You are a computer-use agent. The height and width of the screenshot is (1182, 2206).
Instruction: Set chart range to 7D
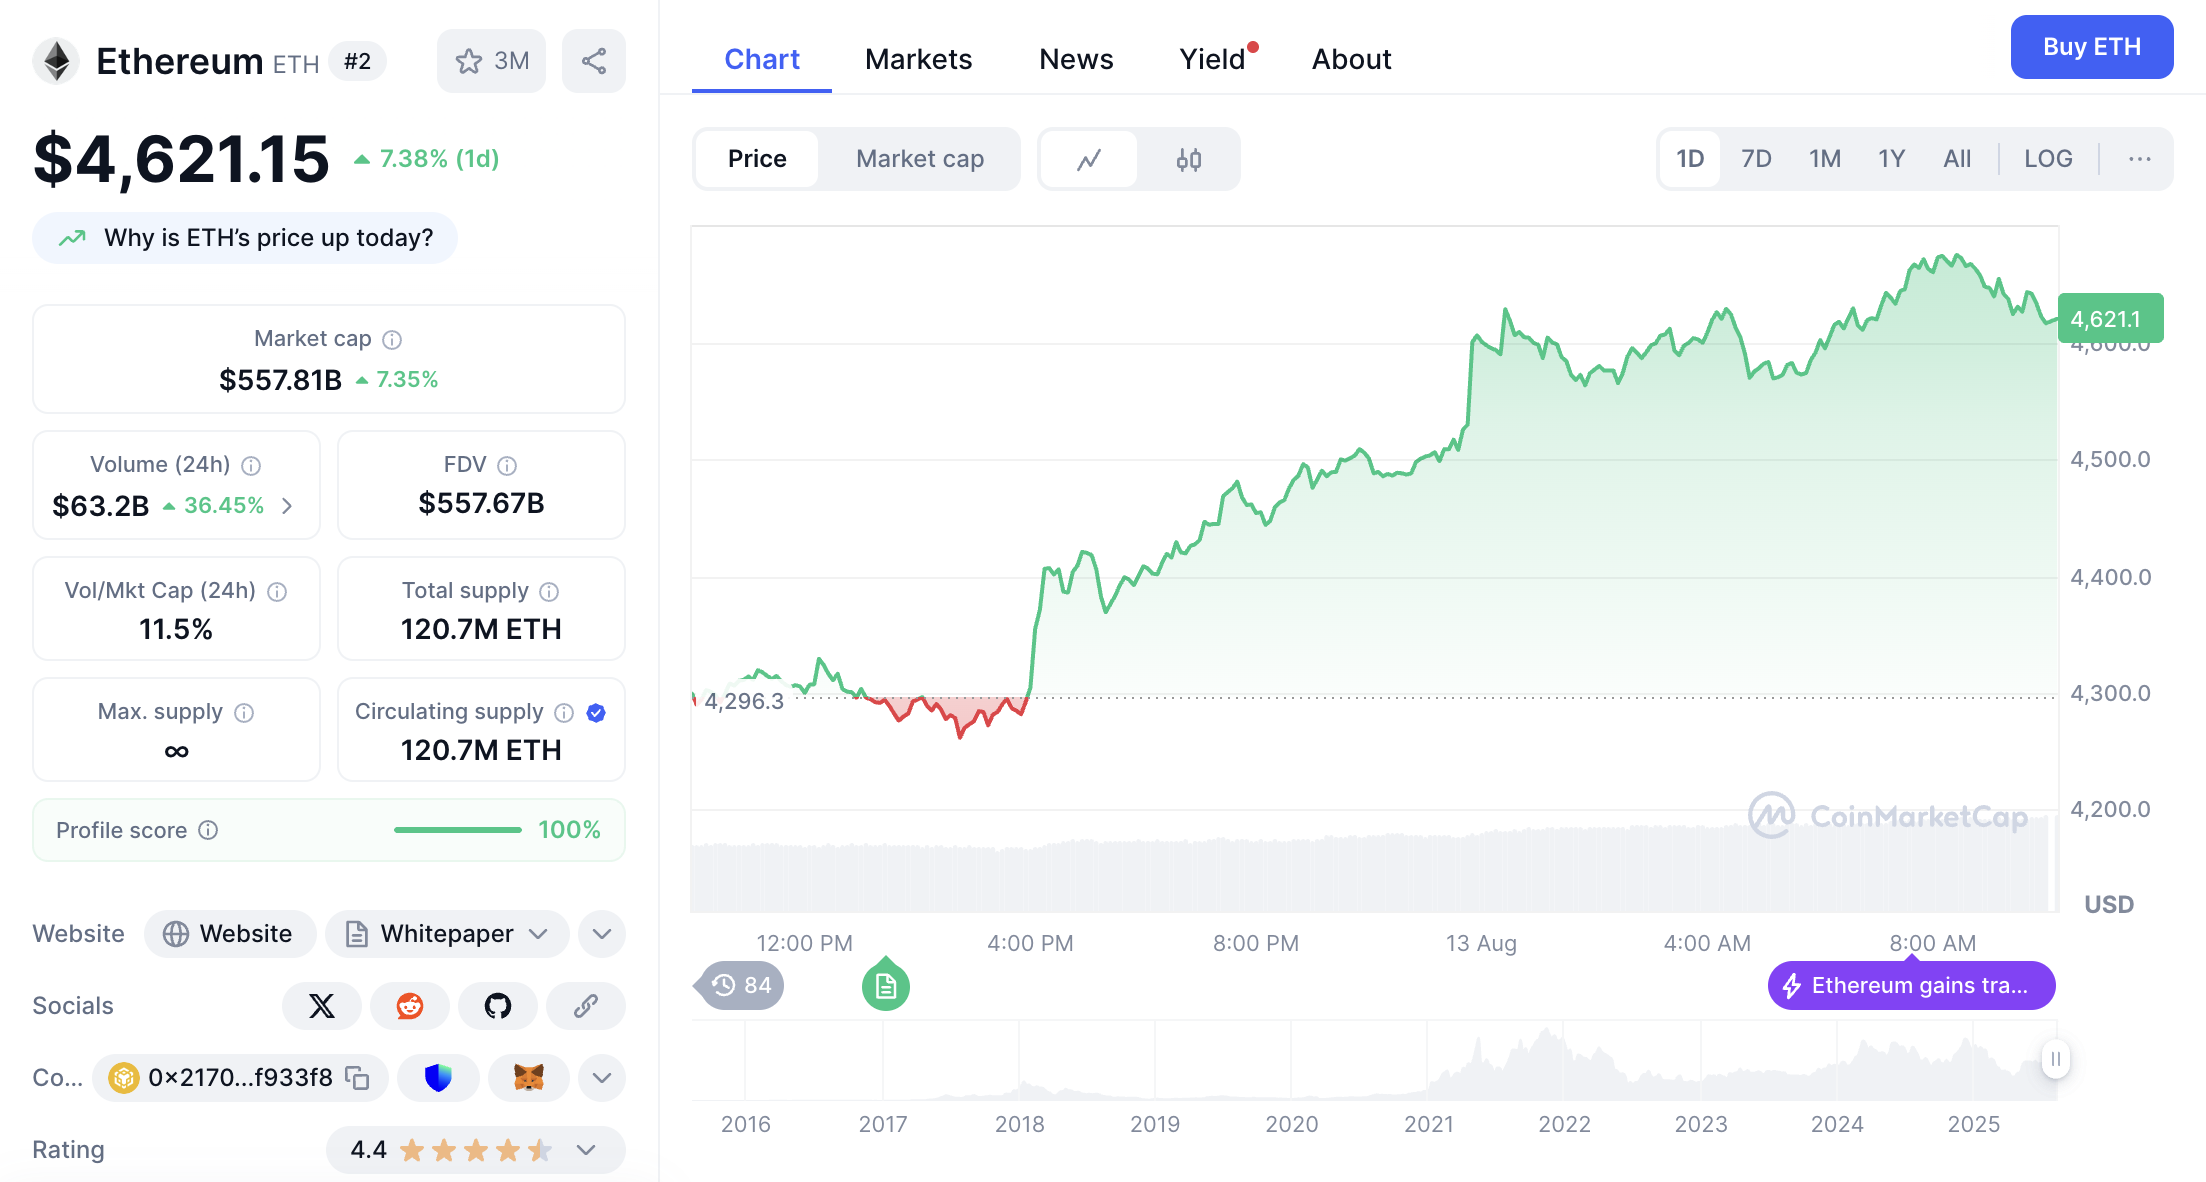[1756, 159]
